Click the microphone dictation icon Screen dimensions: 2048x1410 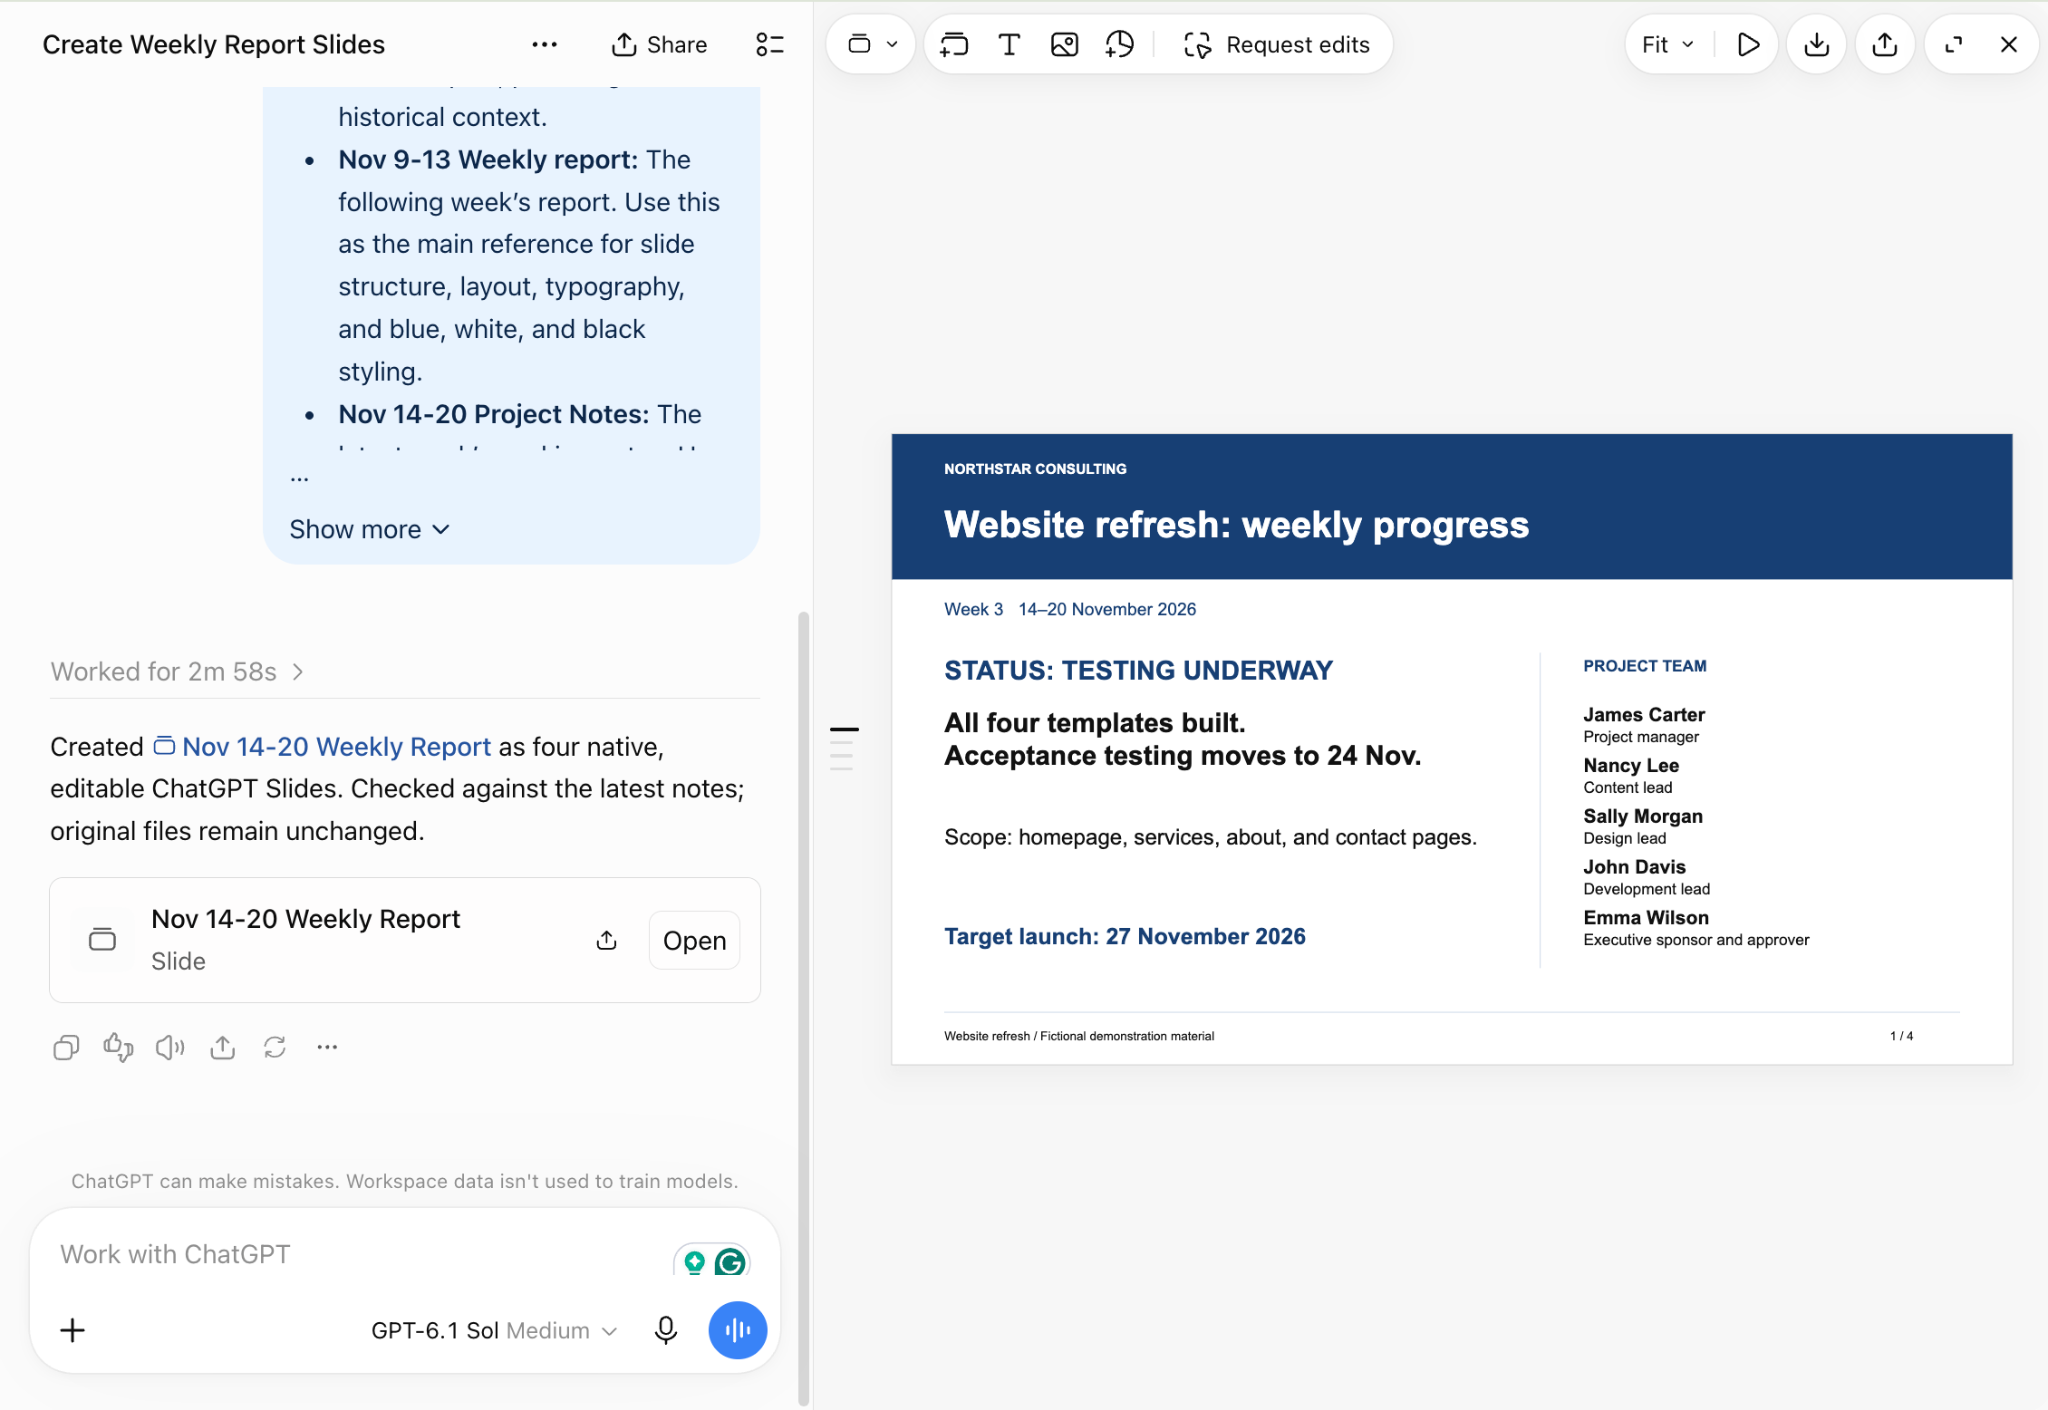(665, 1330)
